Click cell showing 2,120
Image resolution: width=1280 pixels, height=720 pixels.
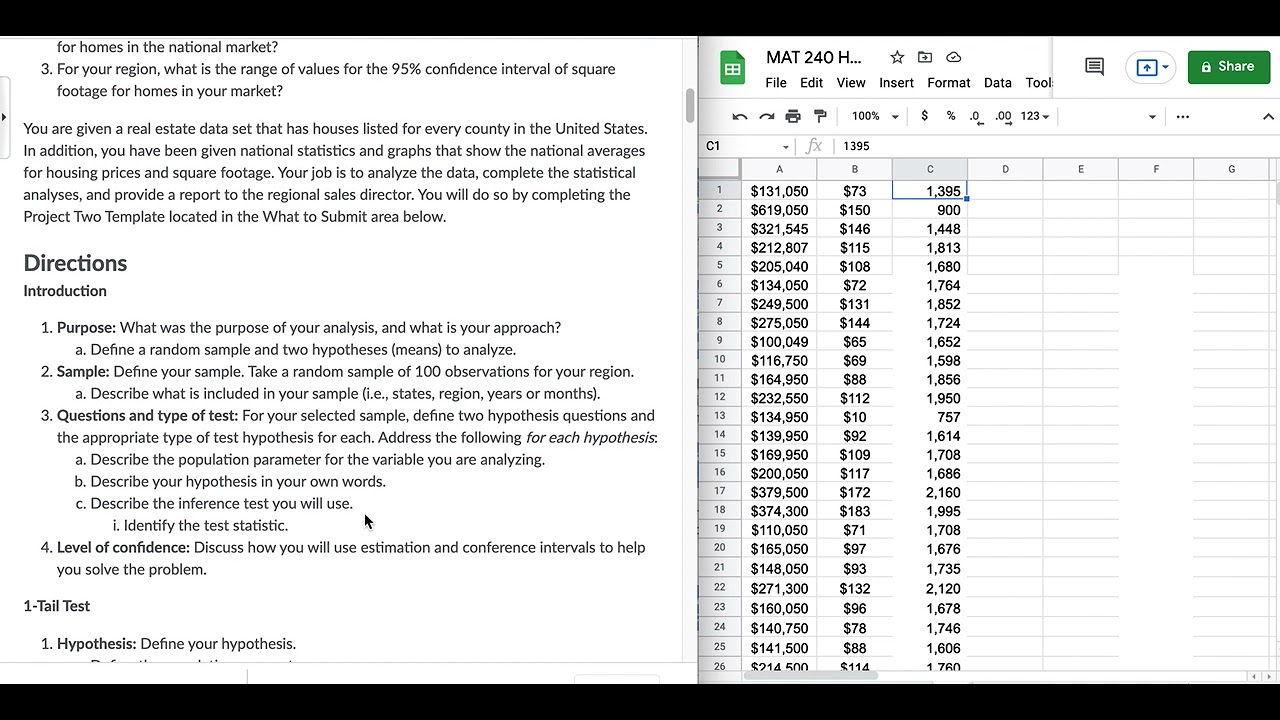pyautogui.click(x=930, y=589)
